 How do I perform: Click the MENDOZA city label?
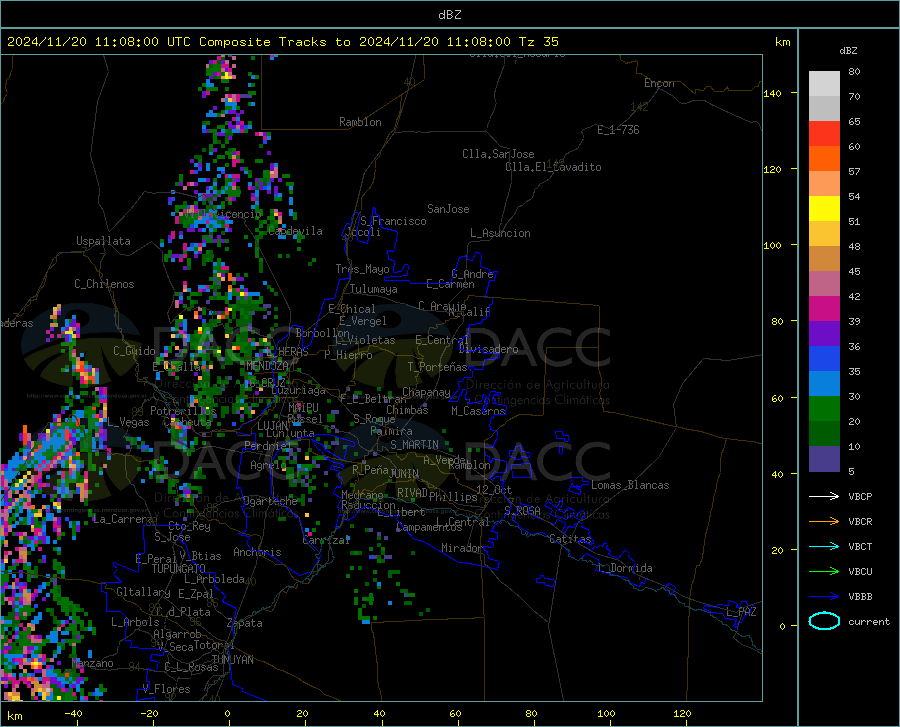coord(267,366)
